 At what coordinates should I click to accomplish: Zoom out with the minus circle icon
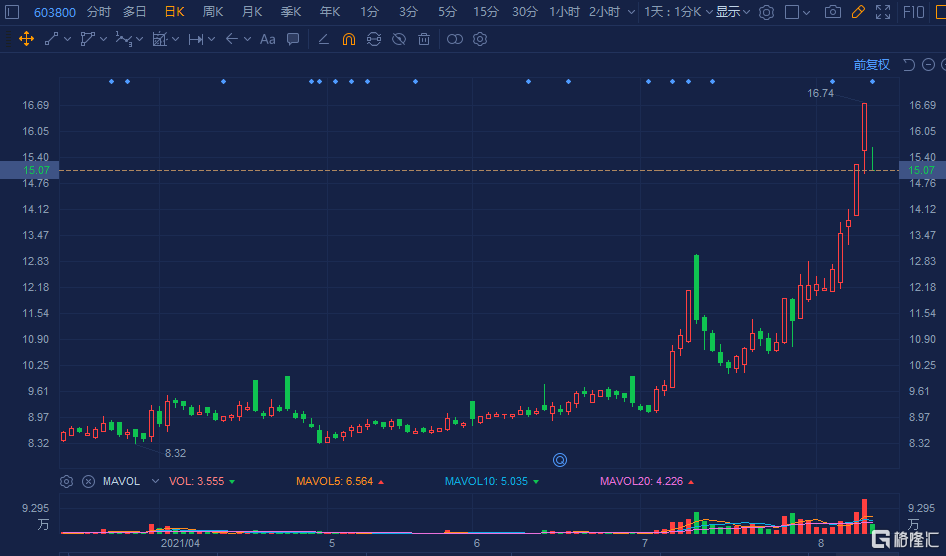click(929, 65)
